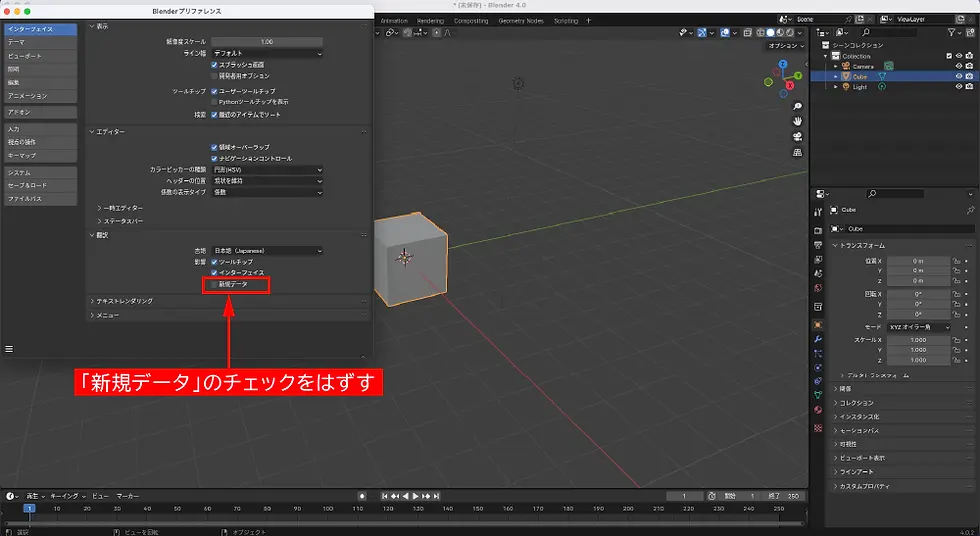Open the アドオン preferences category
Viewport: 980px width, 536px height.
tap(40, 112)
